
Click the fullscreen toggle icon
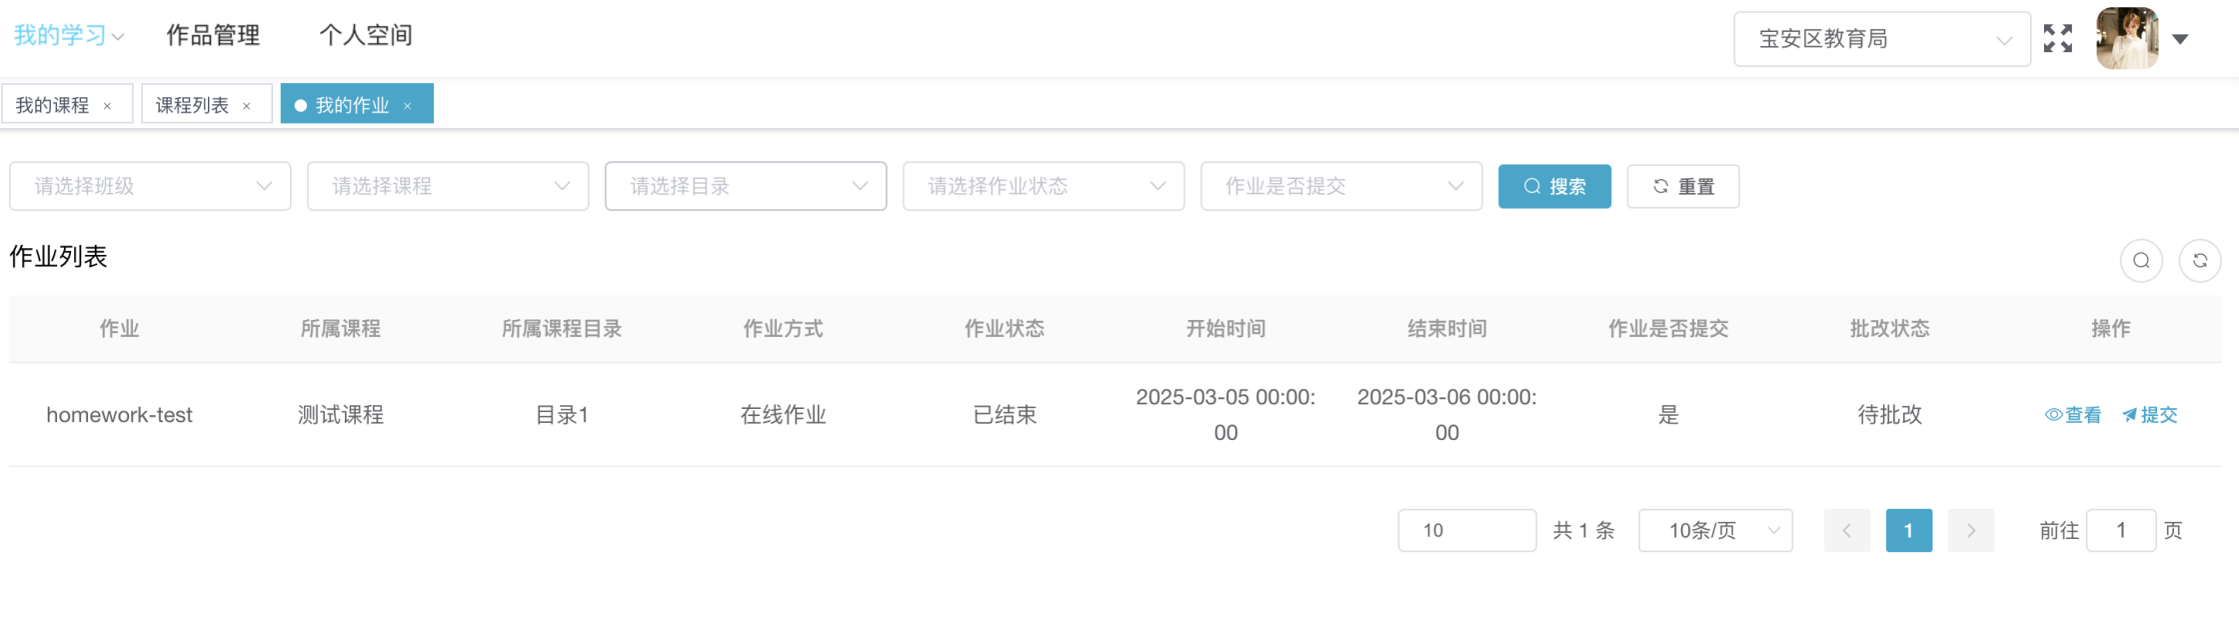coord(2057,39)
